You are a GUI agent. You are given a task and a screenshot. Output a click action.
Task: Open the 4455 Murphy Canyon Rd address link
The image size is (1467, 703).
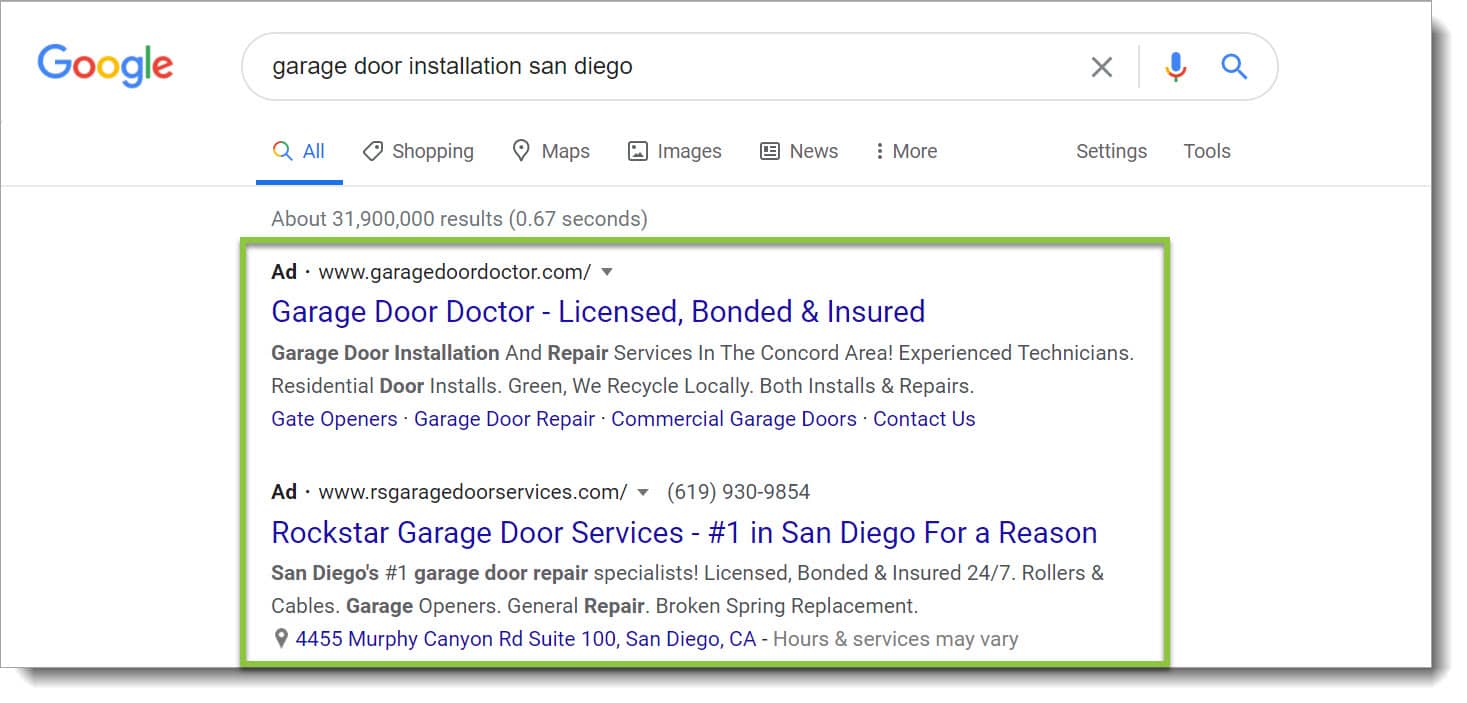coord(526,638)
